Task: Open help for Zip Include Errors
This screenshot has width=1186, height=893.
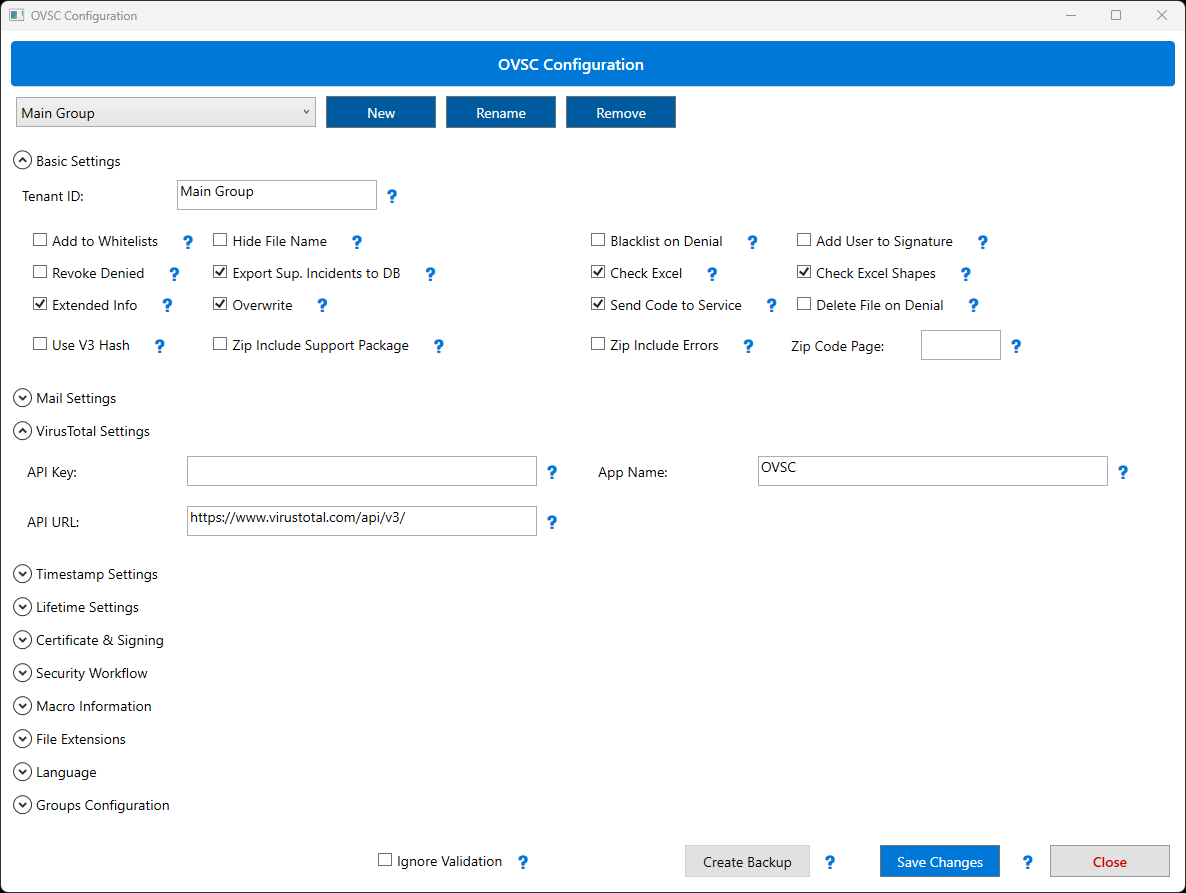Action: click(x=748, y=346)
